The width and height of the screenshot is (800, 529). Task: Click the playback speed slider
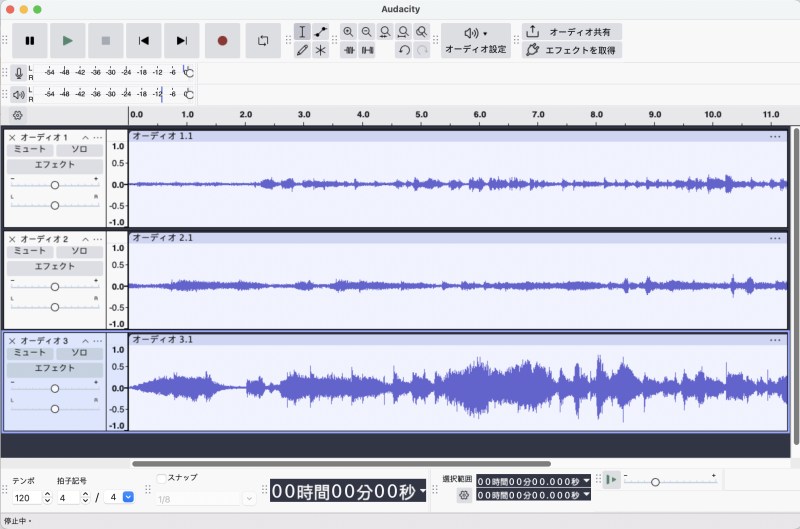669,482
